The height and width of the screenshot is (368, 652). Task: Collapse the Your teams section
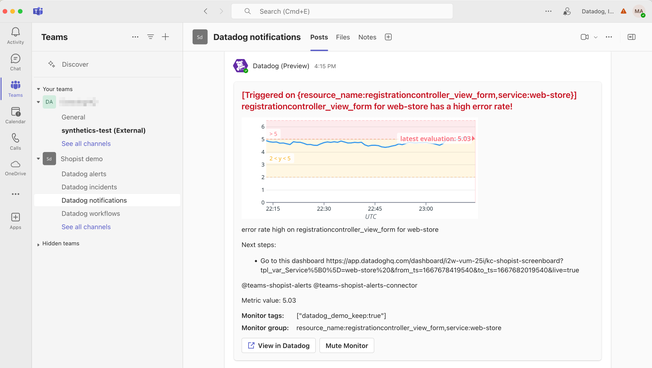coord(38,89)
